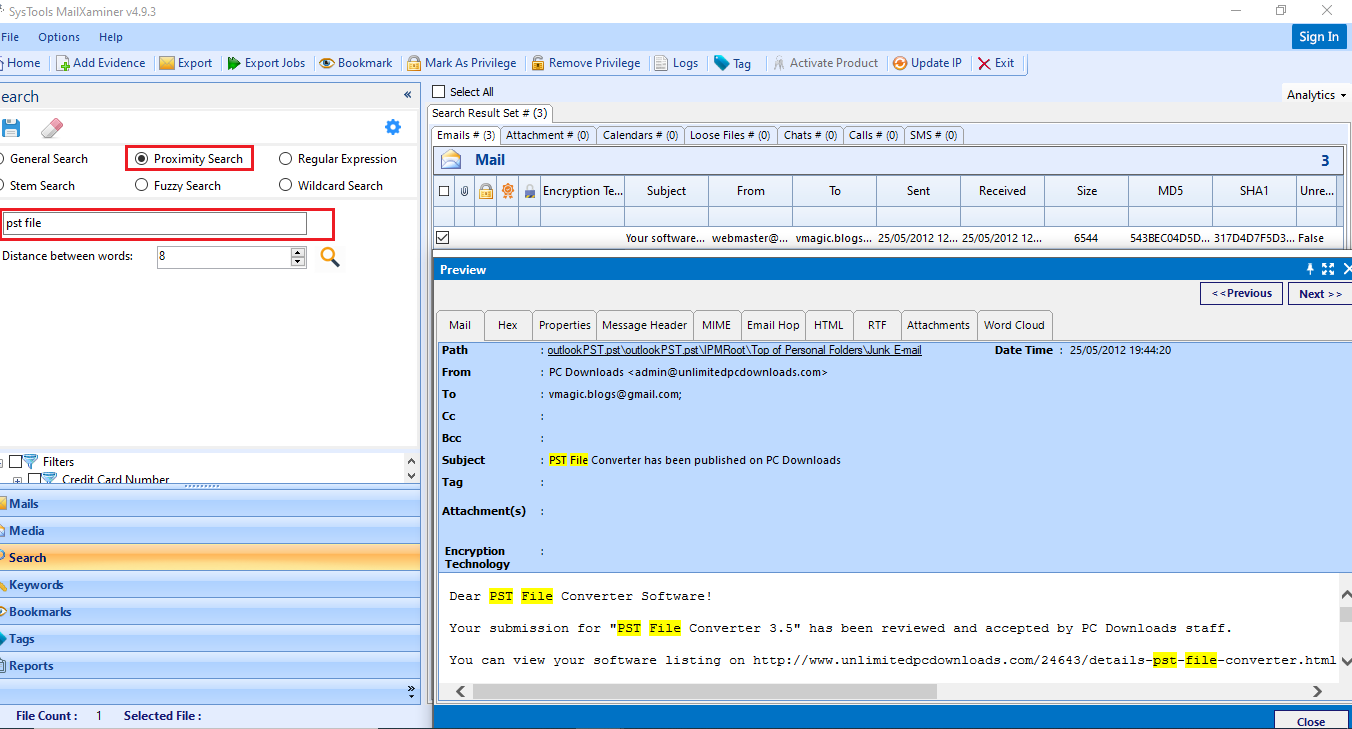Switch to the Fuzzy Search radio button
This screenshot has height=729, width=1352.
[x=140, y=185]
